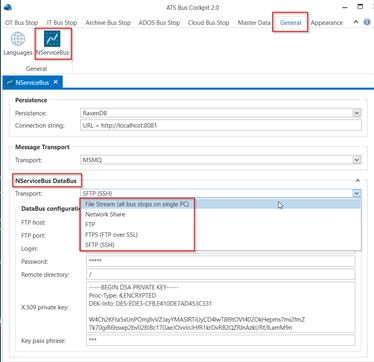Open the ADOS Bus Stop tab

point(159,23)
